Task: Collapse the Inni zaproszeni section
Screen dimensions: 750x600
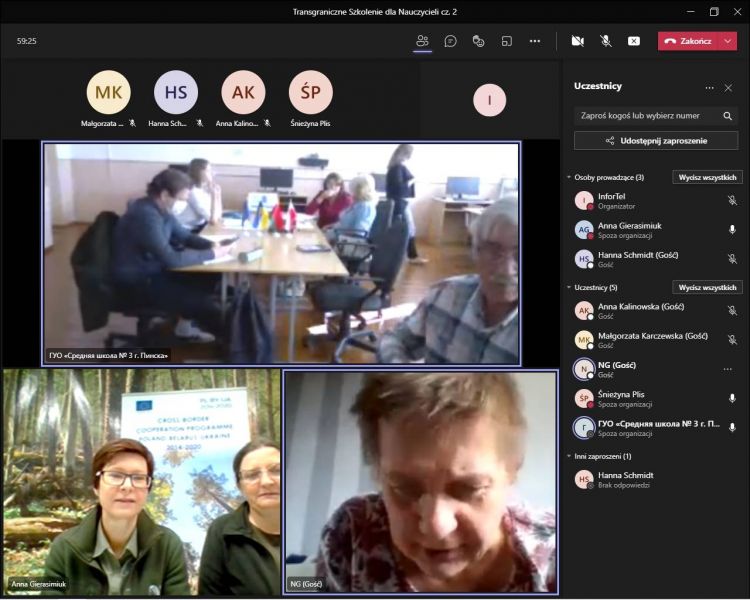Action: 569,456
